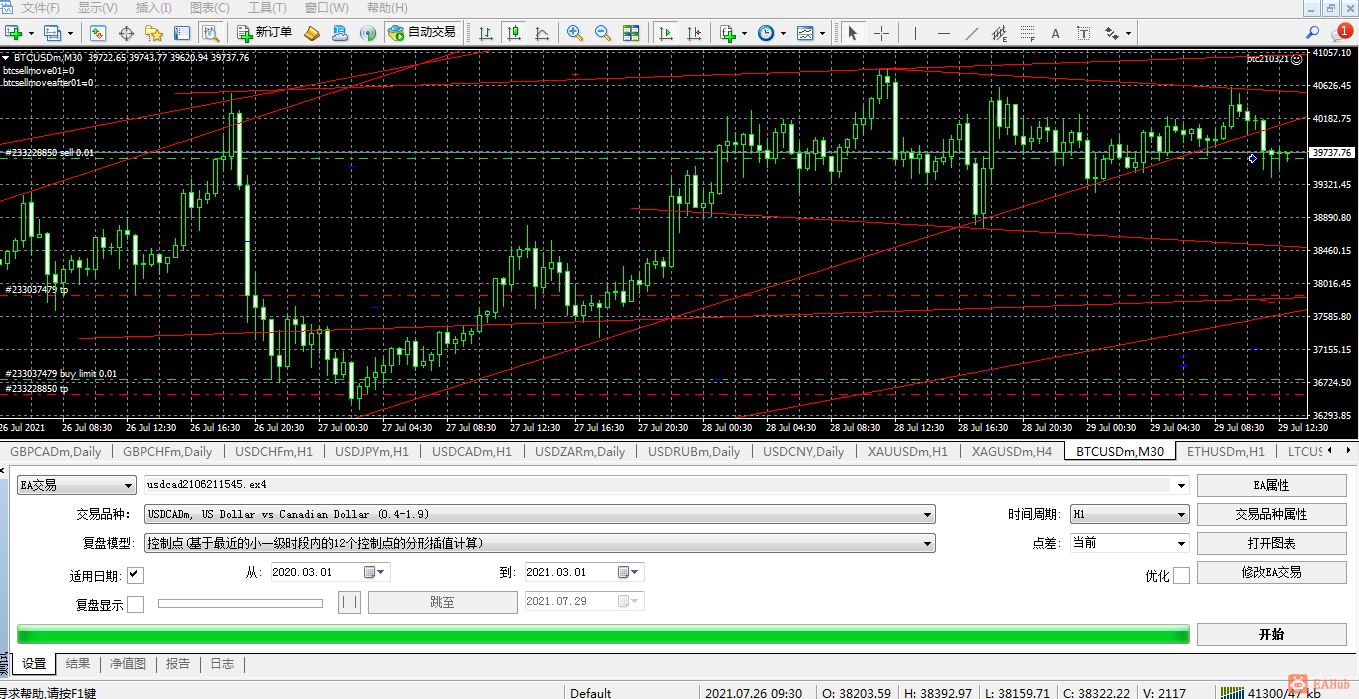1359x699 pixels.
Task: Draw a vertical line tool
Action: coord(915,33)
